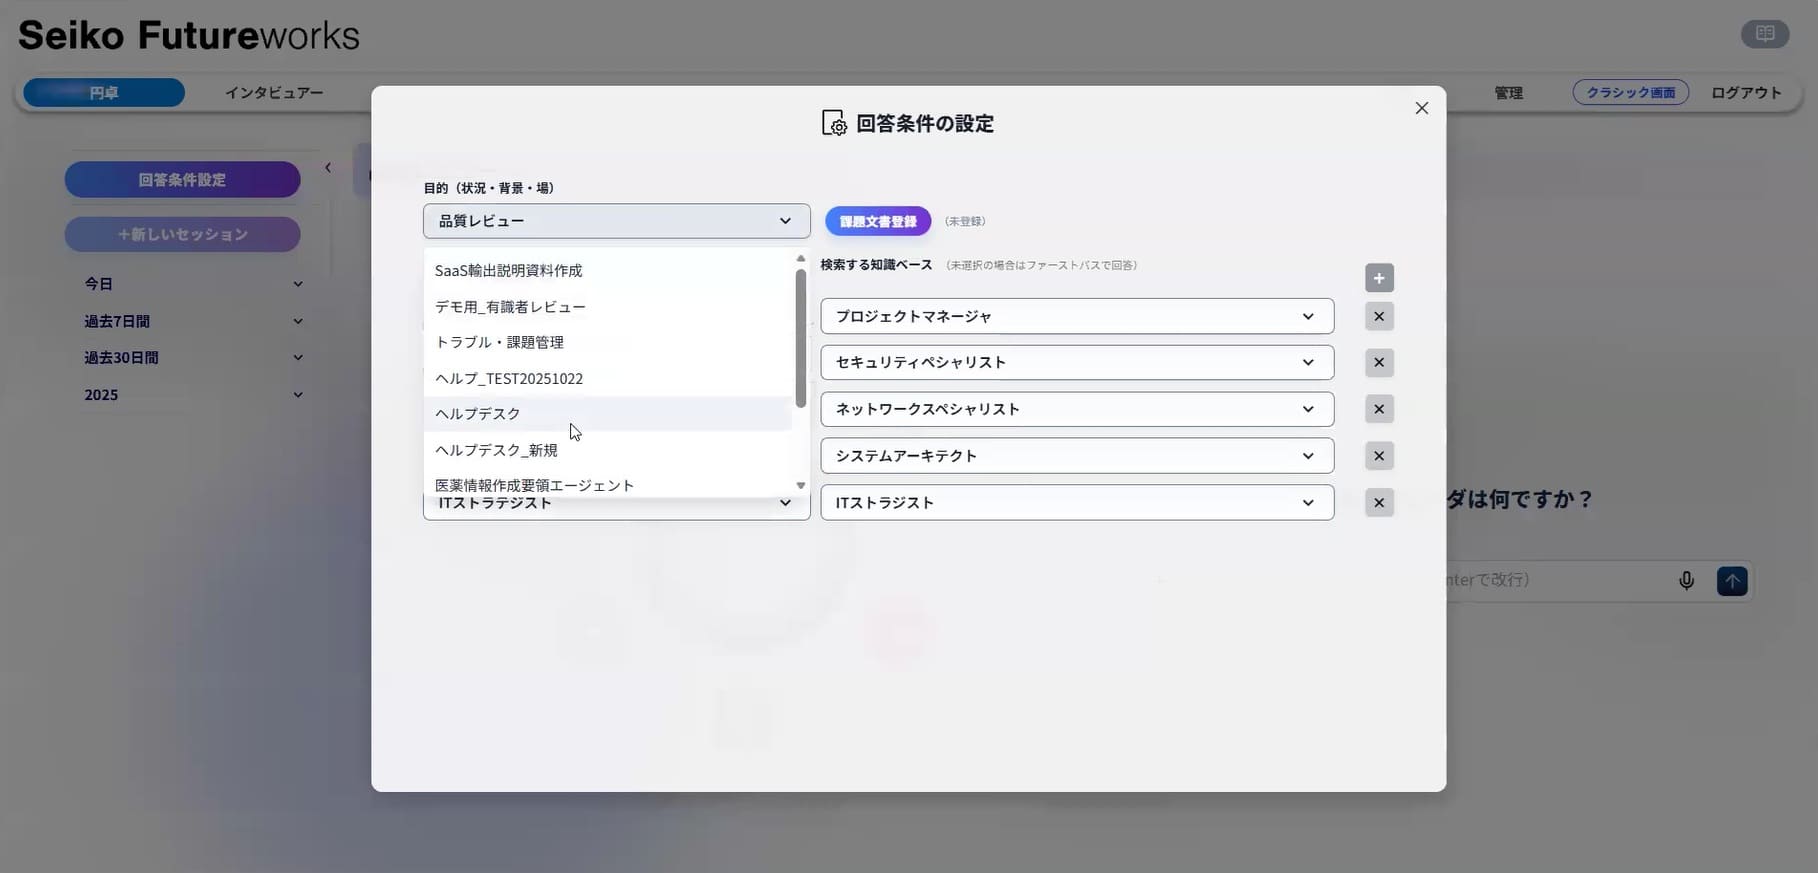Click the 課題文書登録 button
The height and width of the screenshot is (873, 1818).
point(877,221)
